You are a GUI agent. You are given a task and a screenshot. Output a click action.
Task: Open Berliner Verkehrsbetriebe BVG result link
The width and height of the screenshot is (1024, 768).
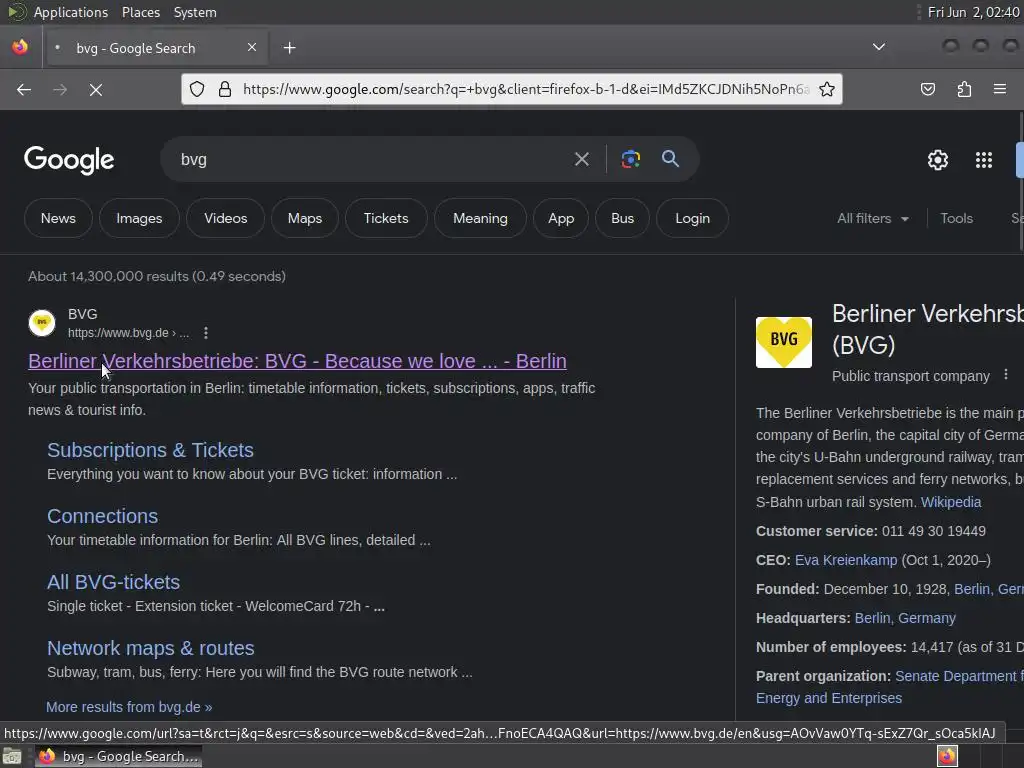[x=297, y=361]
